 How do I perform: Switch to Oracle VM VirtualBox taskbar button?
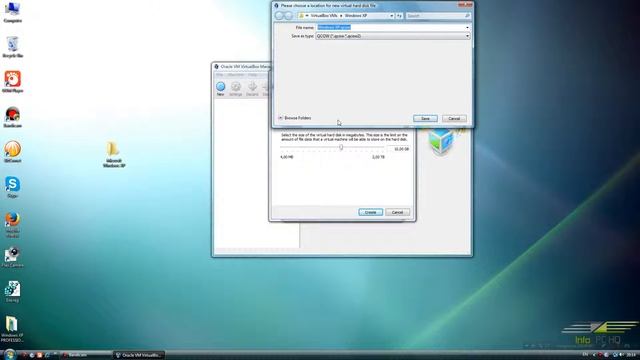[139, 355]
